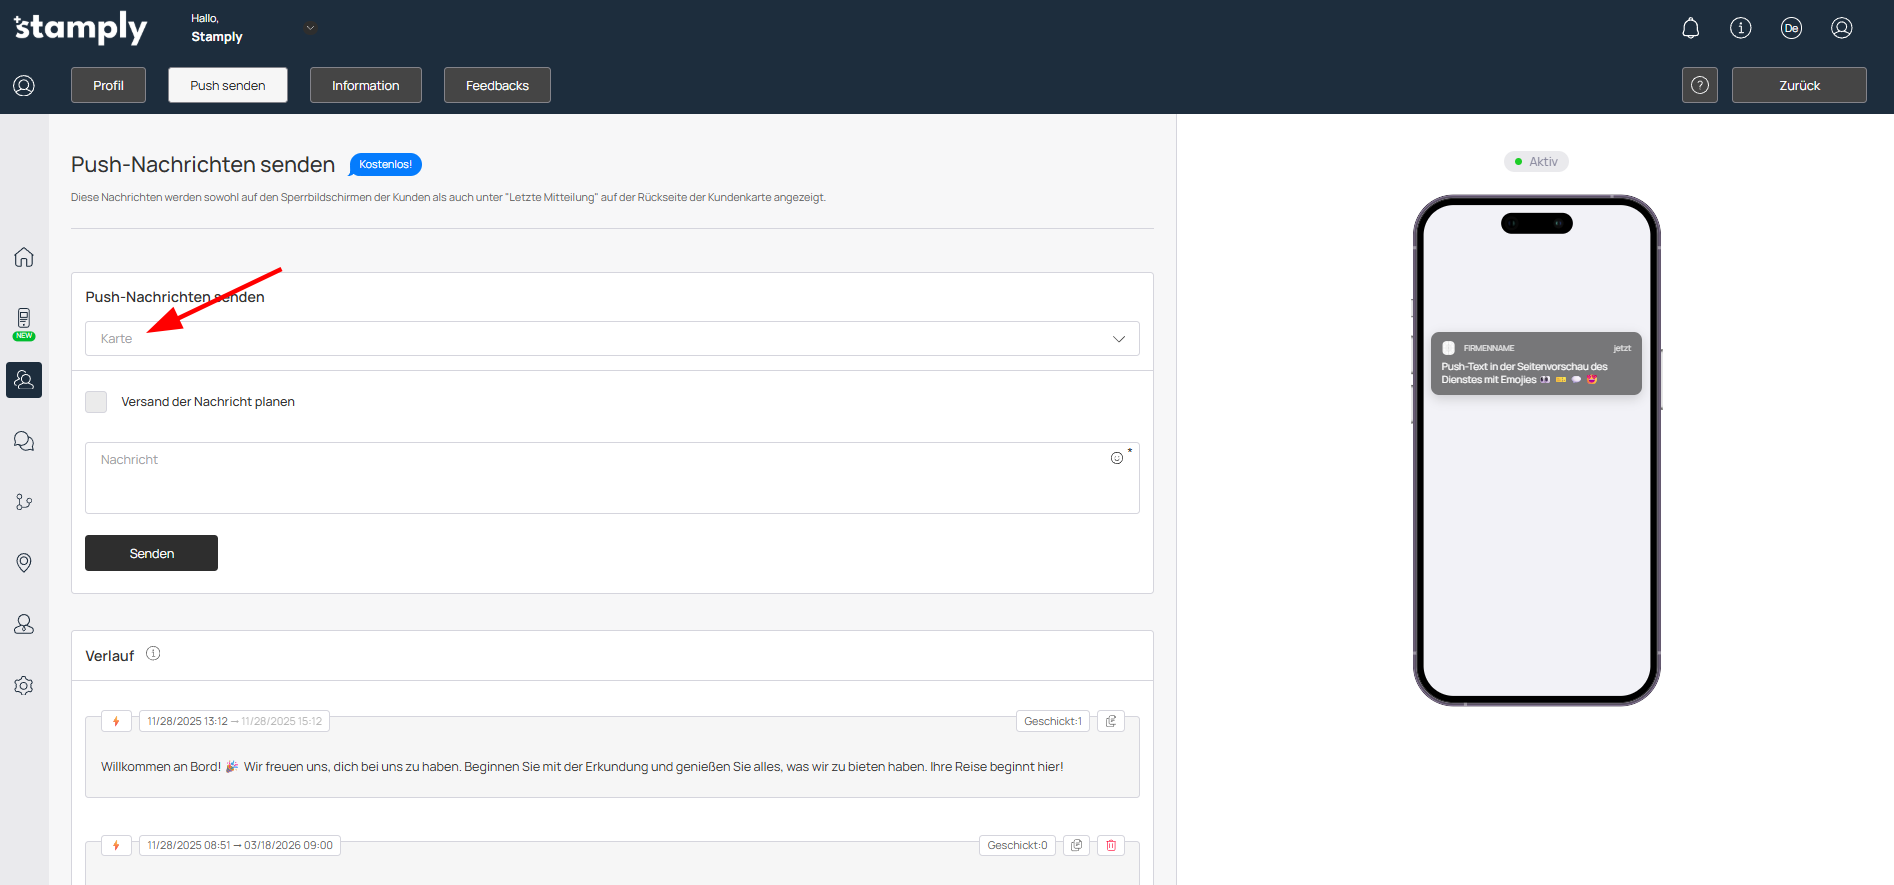
Task: Expand account menu chevron next to Stamply
Action: pyautogui.click(x=310, y=28)
